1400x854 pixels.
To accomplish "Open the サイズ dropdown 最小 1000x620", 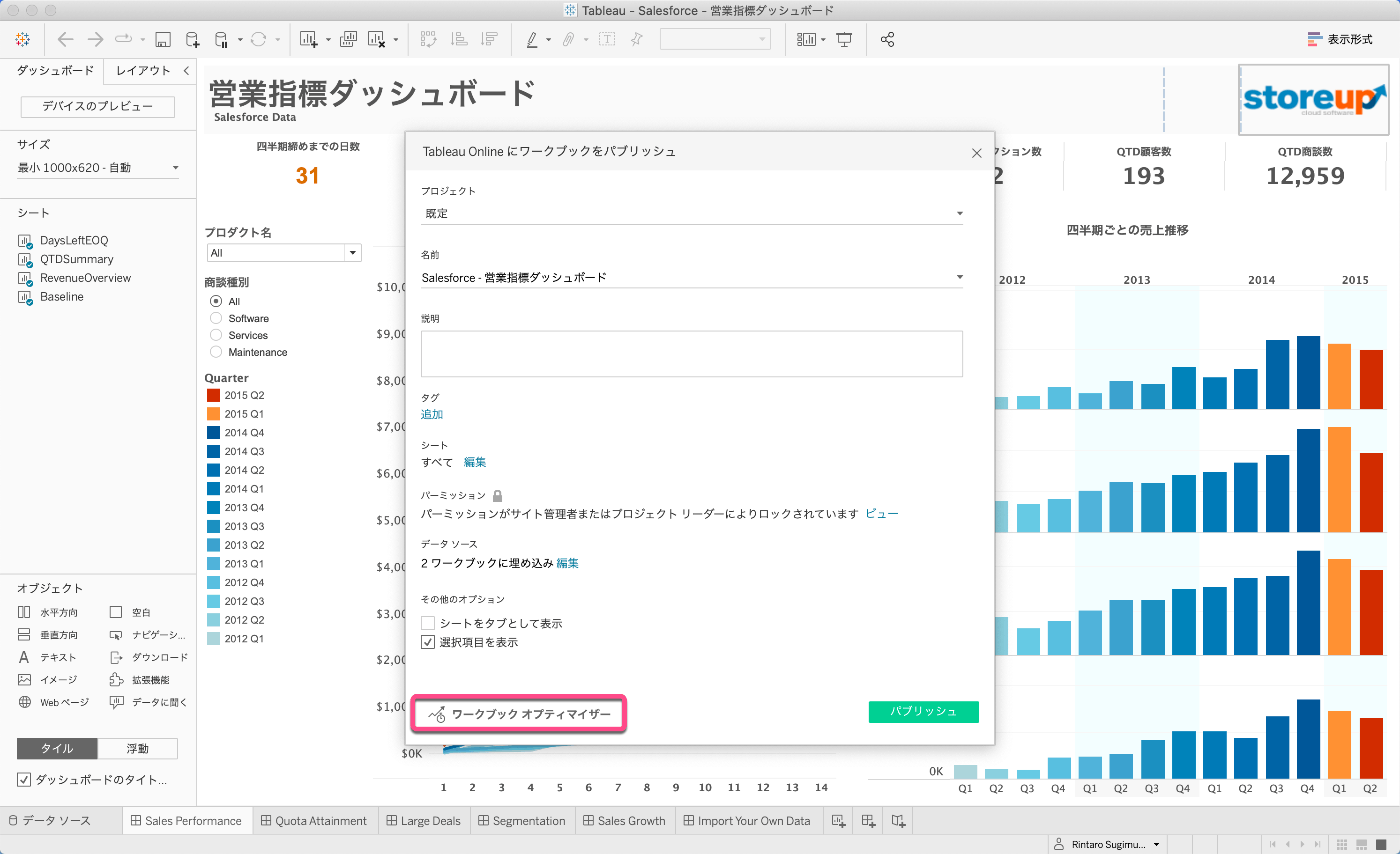I will 98,168.
